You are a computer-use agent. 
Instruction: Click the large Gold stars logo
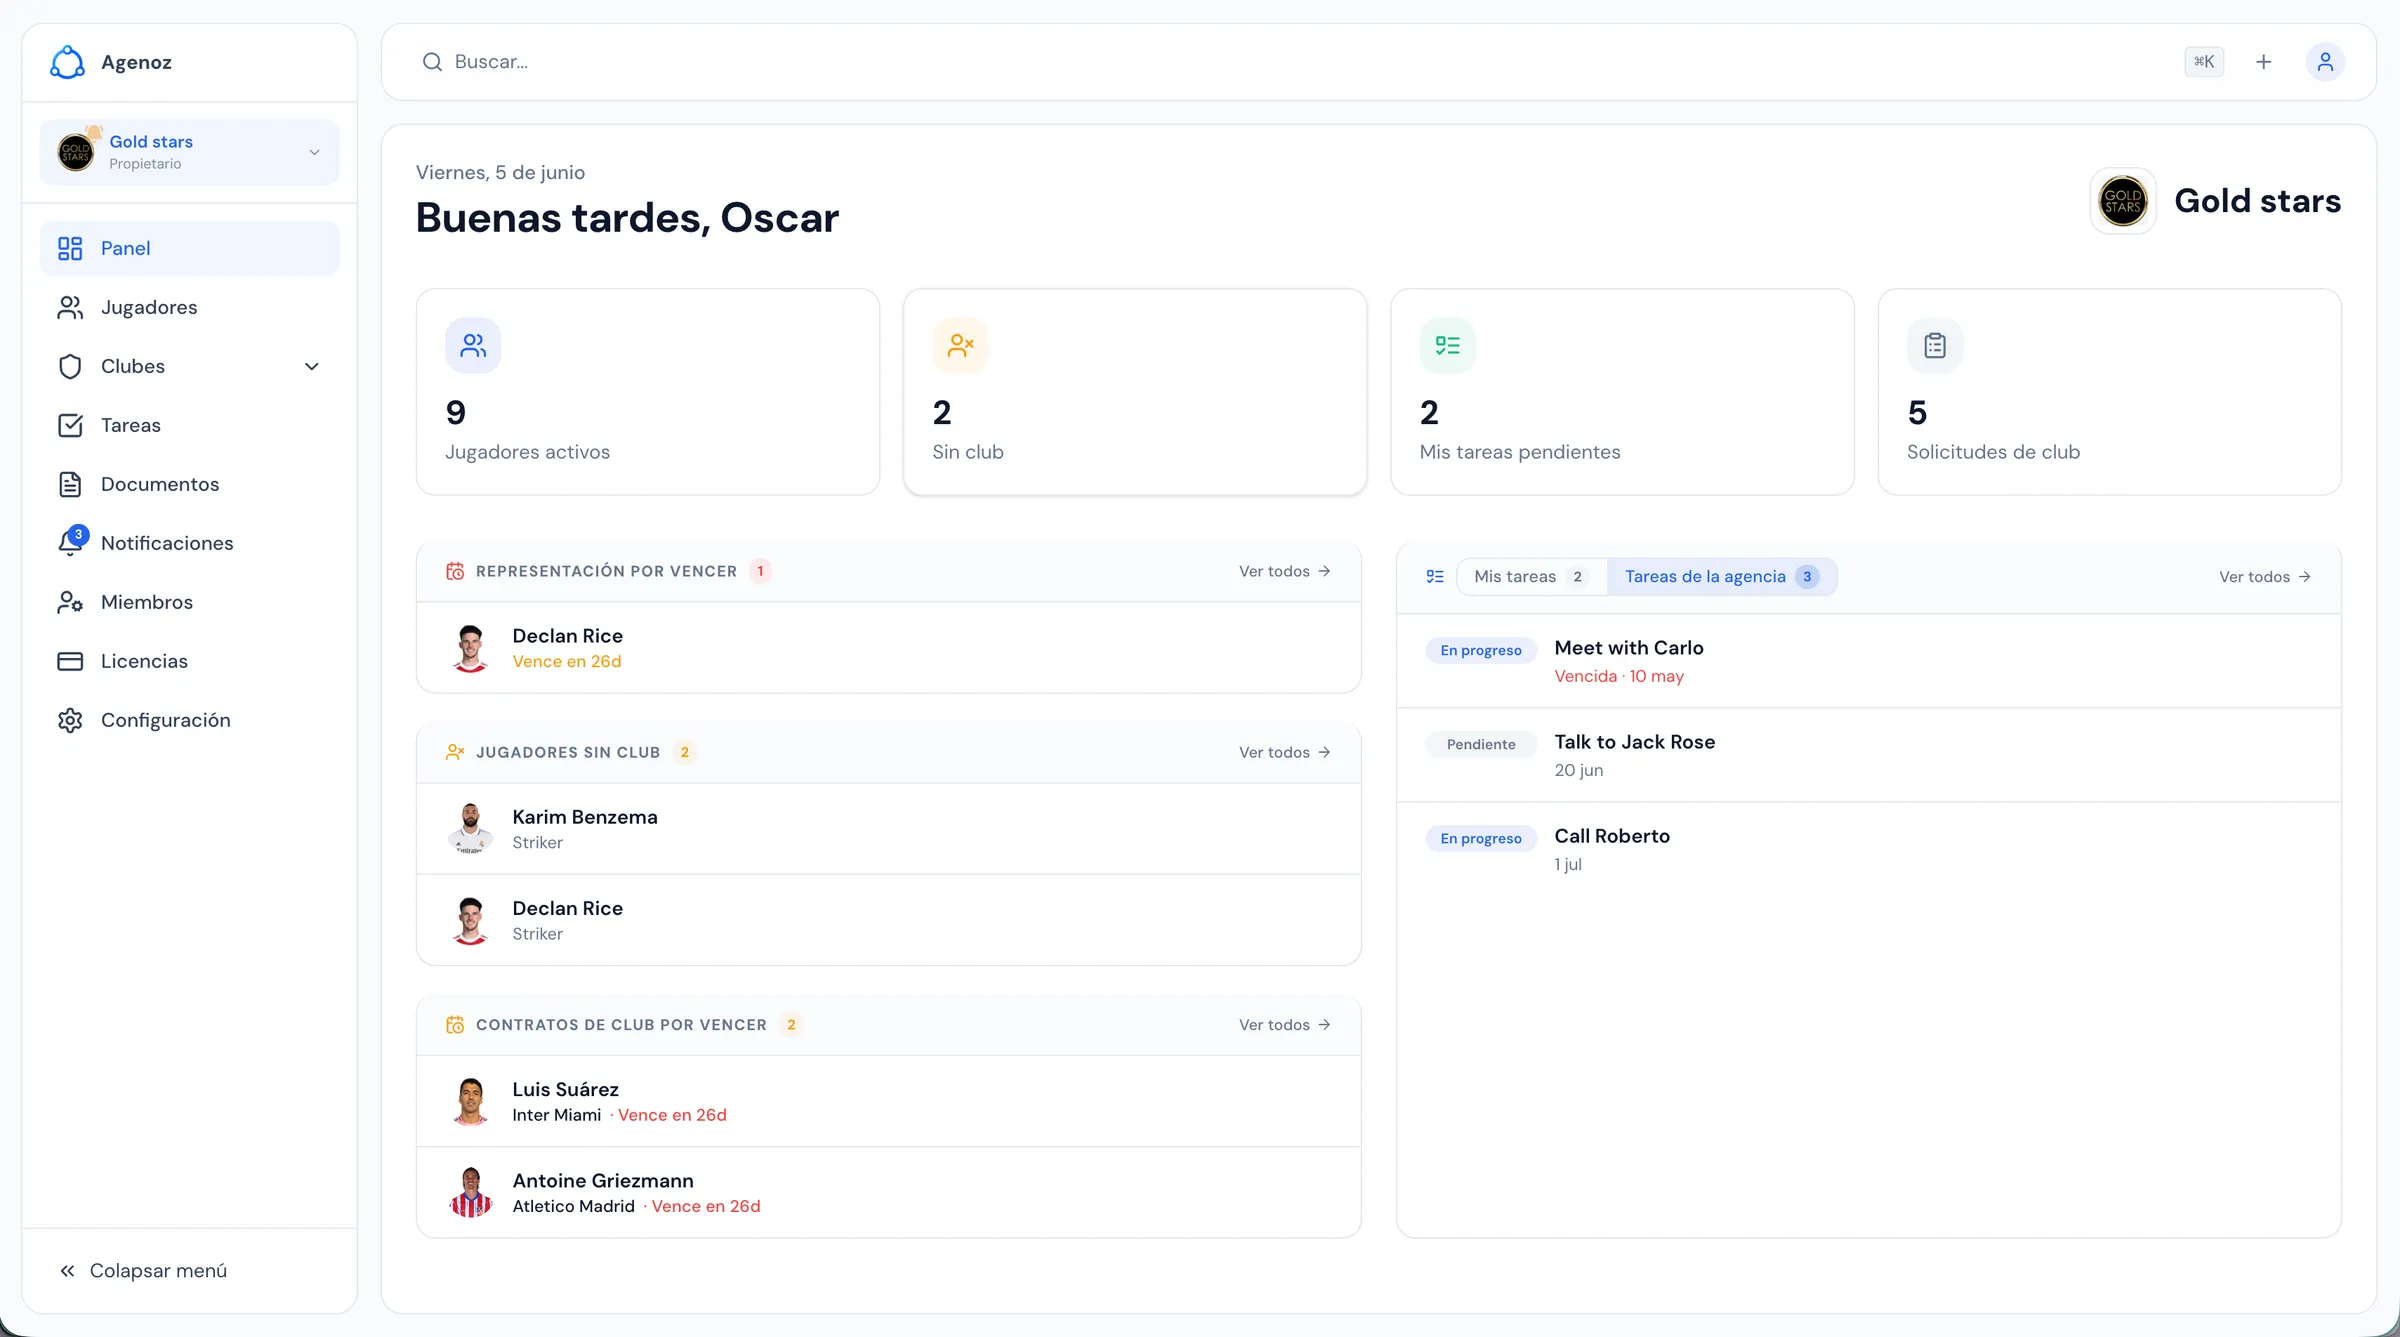point(2123,201)
